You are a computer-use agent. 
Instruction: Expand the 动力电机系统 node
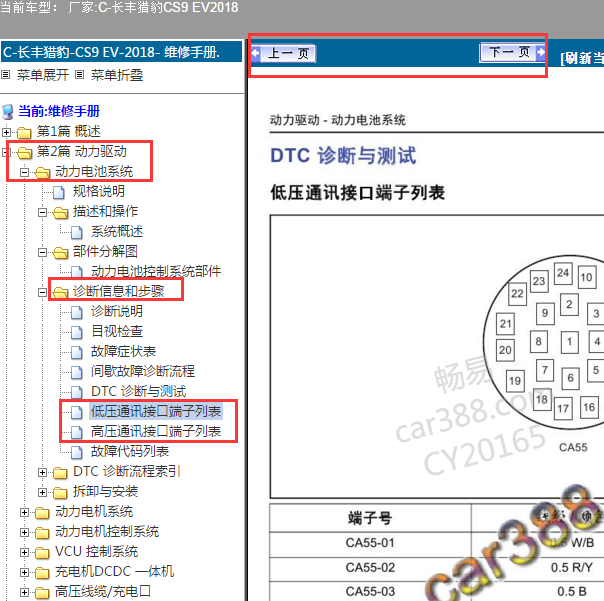[x=24, y=512]
